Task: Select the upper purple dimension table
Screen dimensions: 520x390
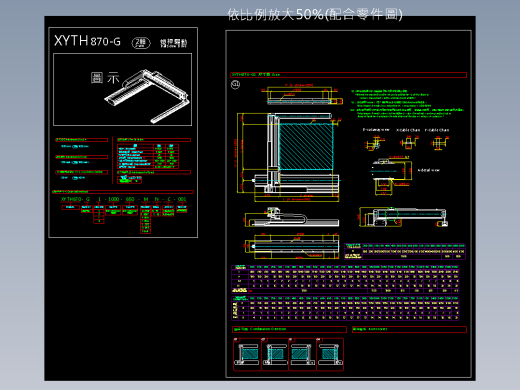Action: pyautogui.click(x=345, y=279)
